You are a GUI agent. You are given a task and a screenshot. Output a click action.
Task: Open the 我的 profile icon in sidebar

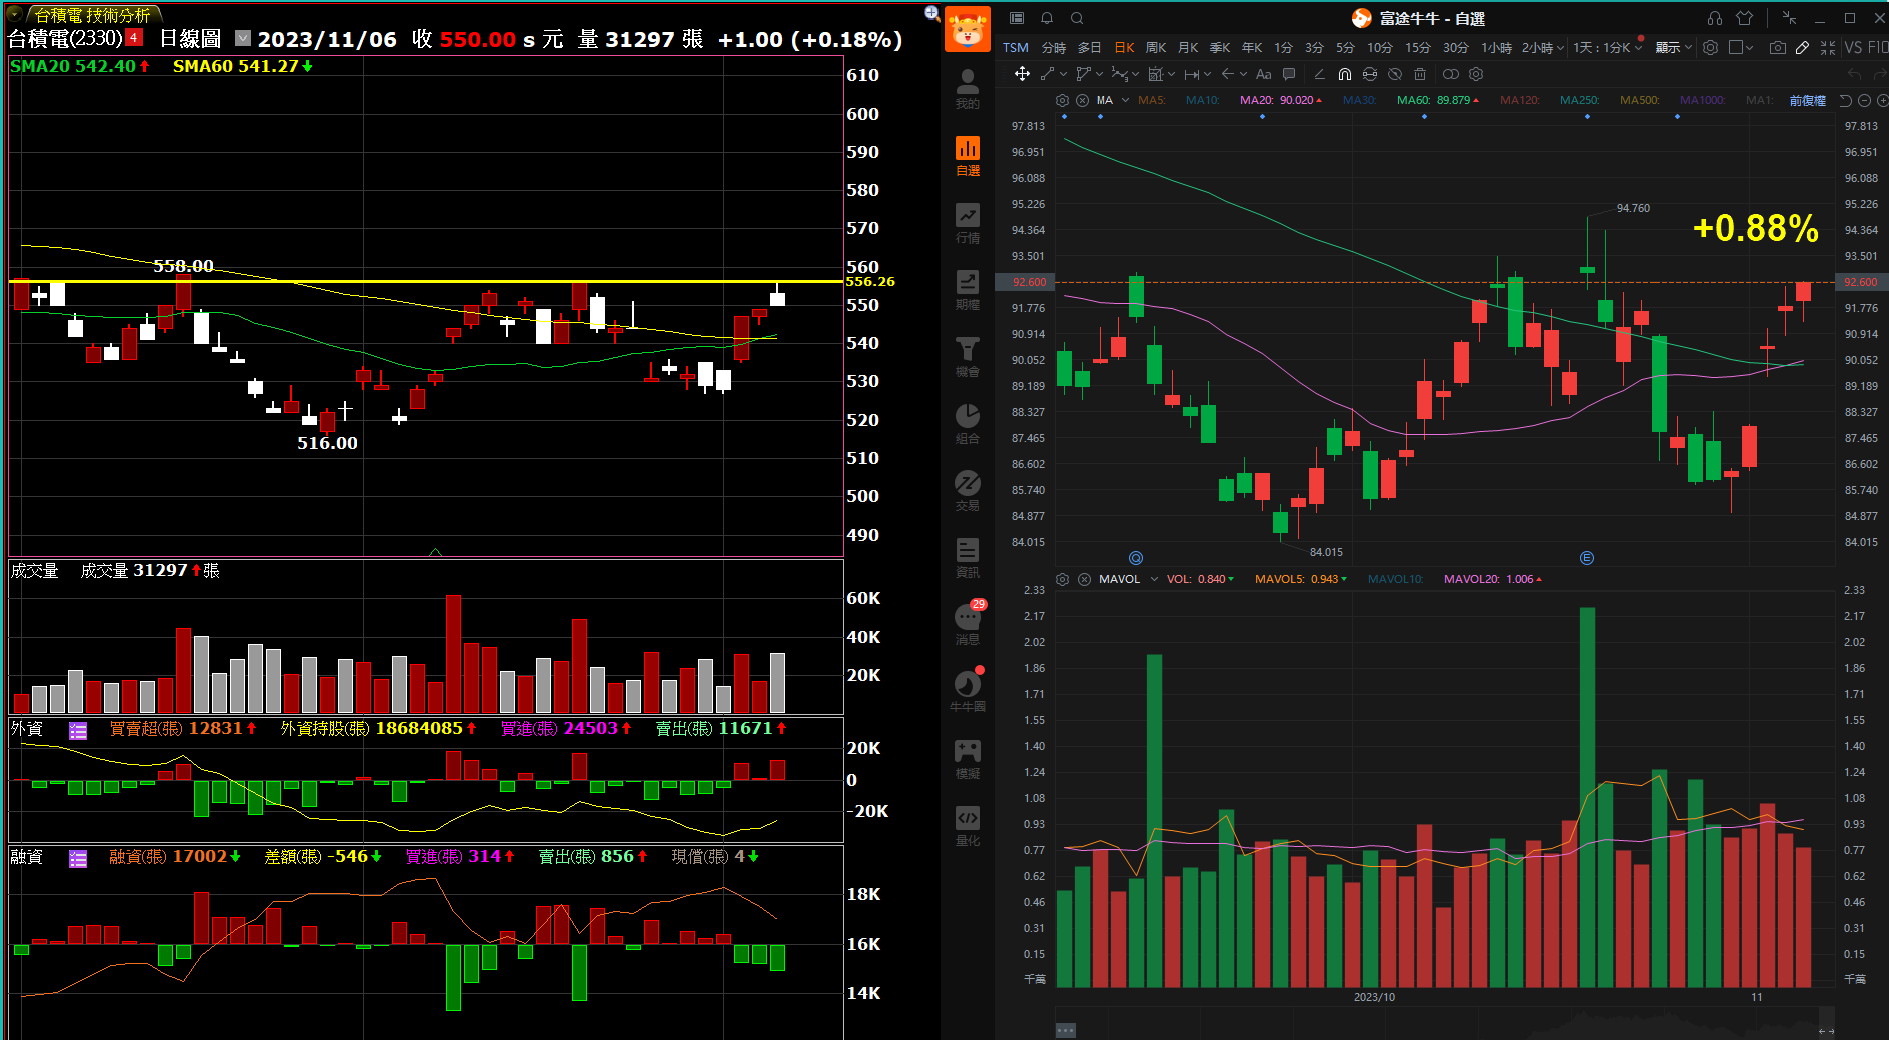(x=967, y=88)
